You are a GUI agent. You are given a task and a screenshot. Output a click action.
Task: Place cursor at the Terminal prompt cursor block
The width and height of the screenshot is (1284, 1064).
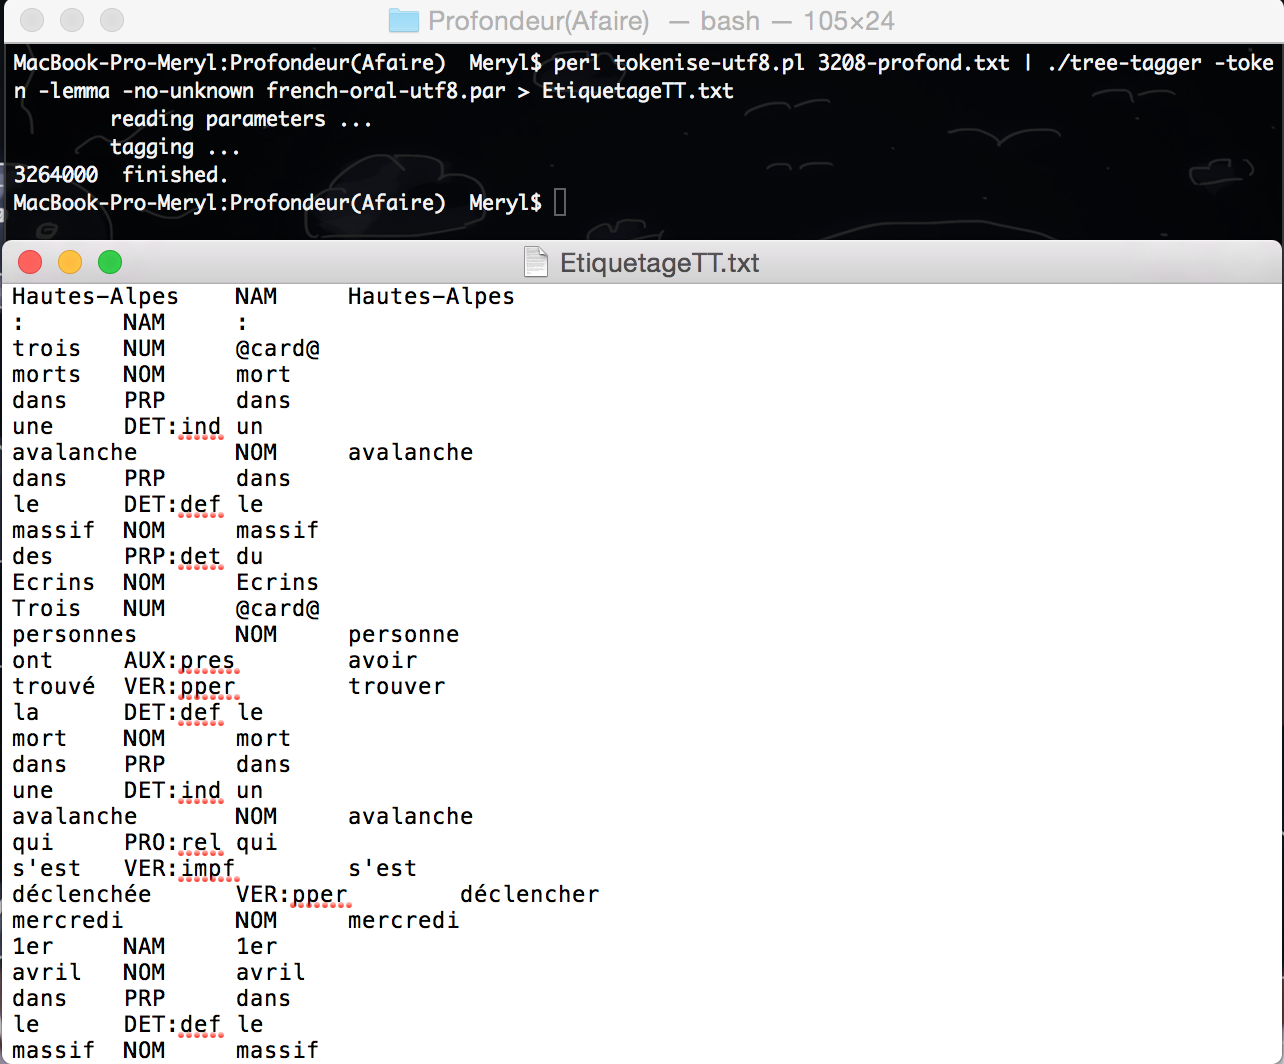560,203
